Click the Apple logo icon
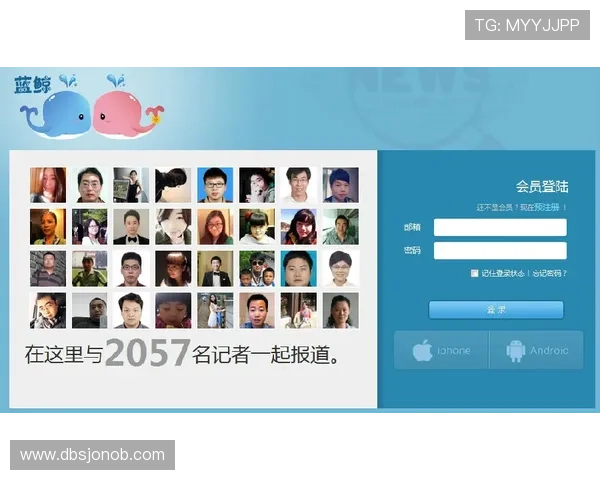The image size is (600, 480). pos(423,350)
